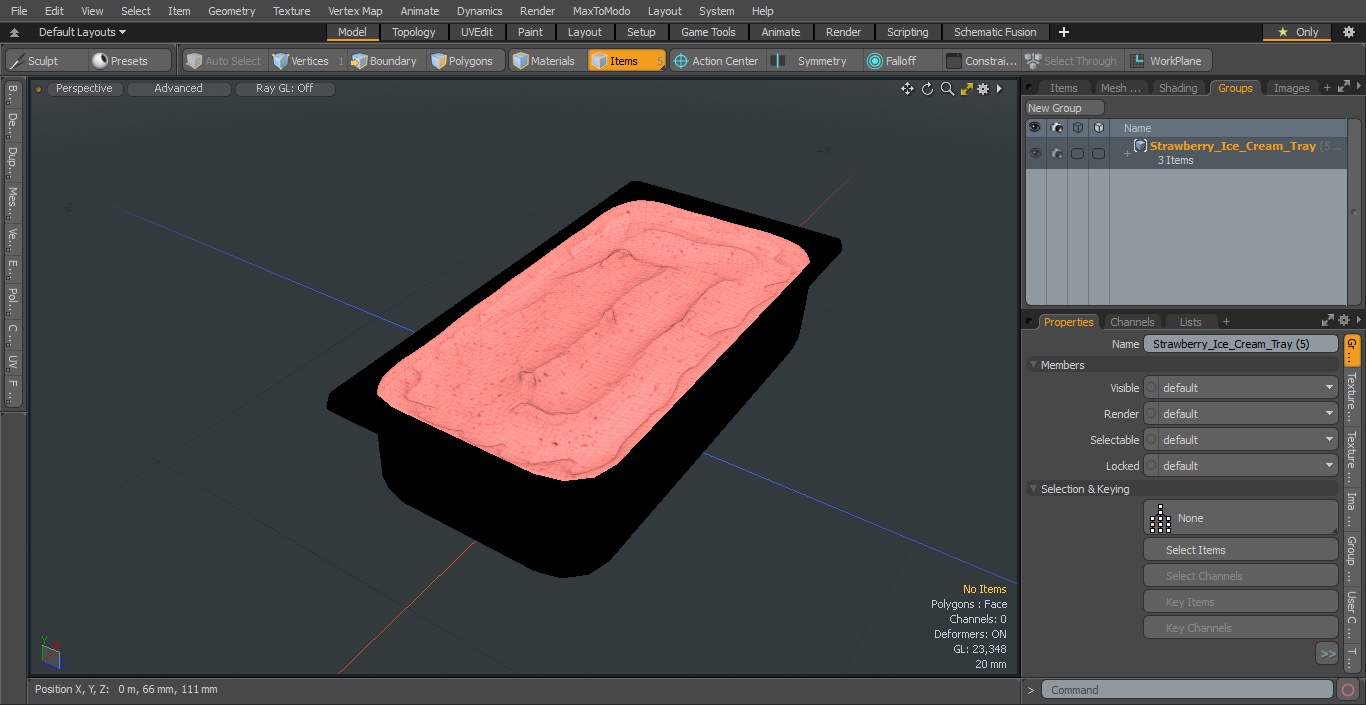Open the Locked dropdown
1366x705 pixels.
[x=1241, y=466]
